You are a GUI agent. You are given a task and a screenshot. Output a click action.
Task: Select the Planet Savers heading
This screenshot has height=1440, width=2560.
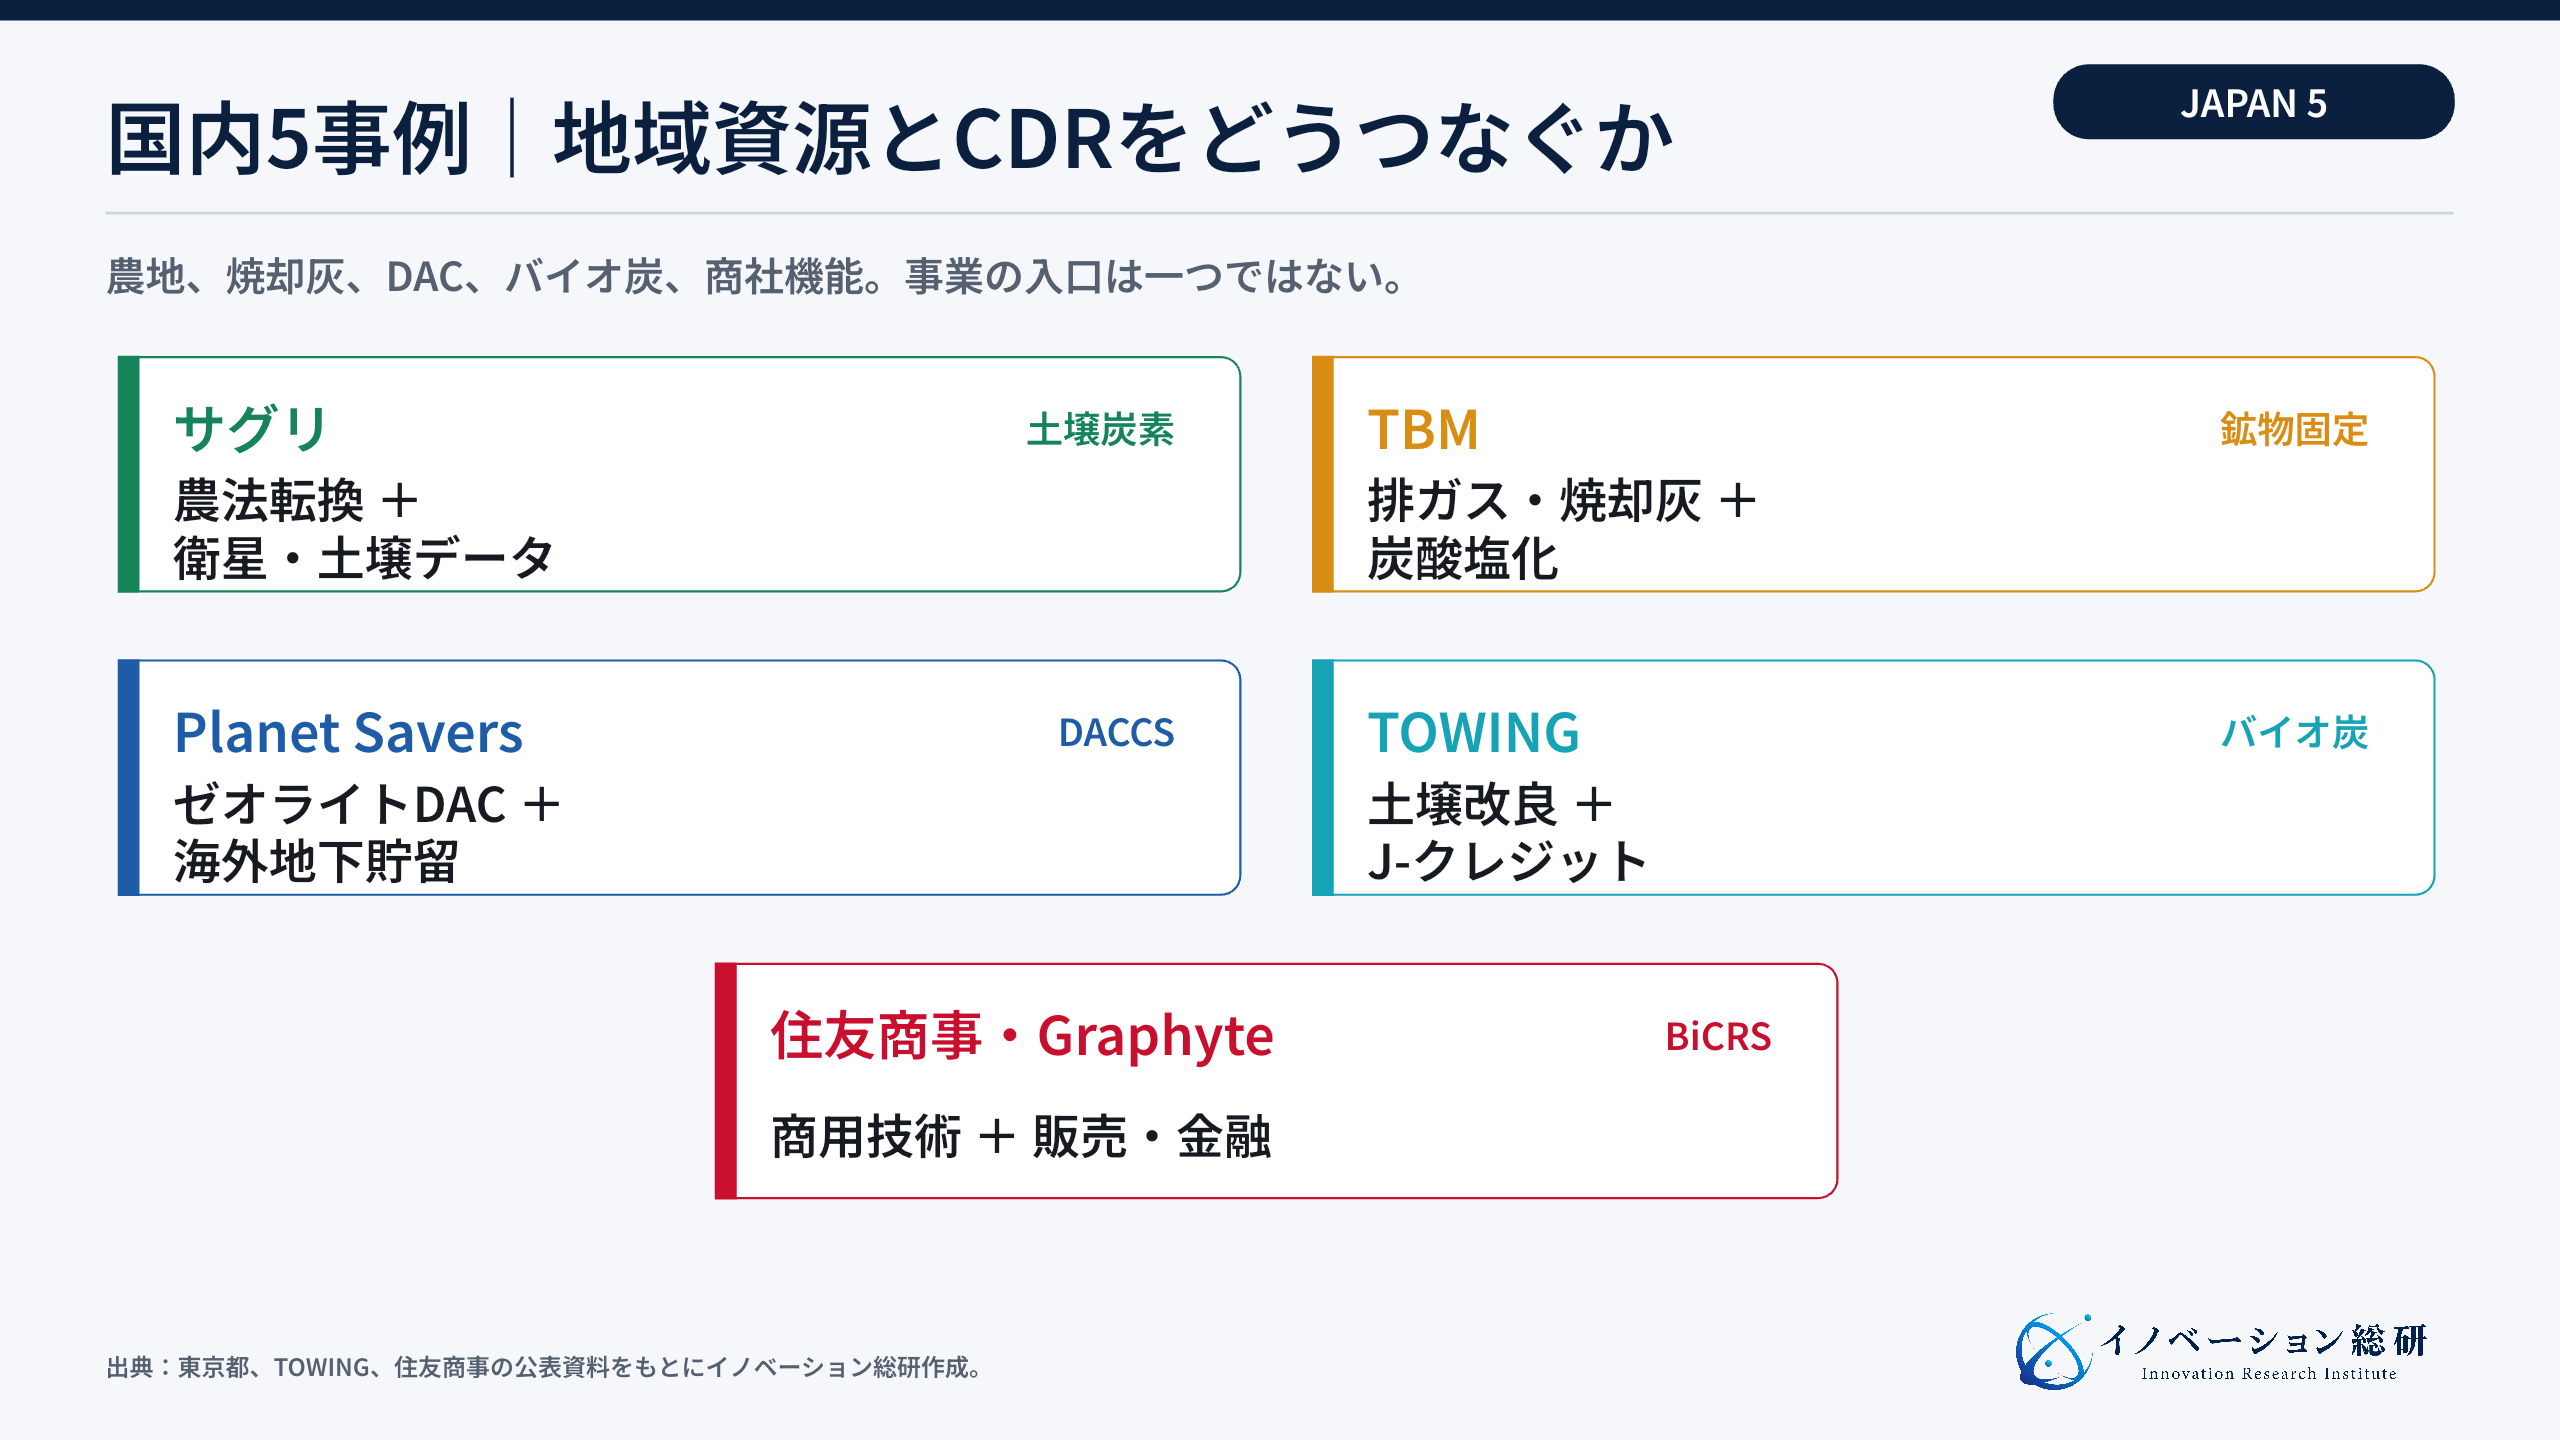348,733
